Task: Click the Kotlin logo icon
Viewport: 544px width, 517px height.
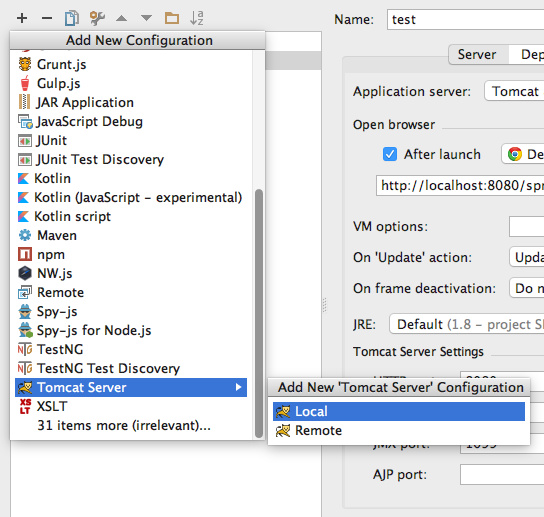Action: tap(23, 178)
